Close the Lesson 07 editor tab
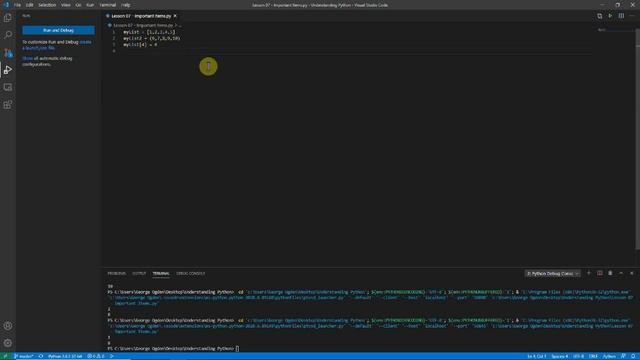Screen dimensions: 640x360 175,16
